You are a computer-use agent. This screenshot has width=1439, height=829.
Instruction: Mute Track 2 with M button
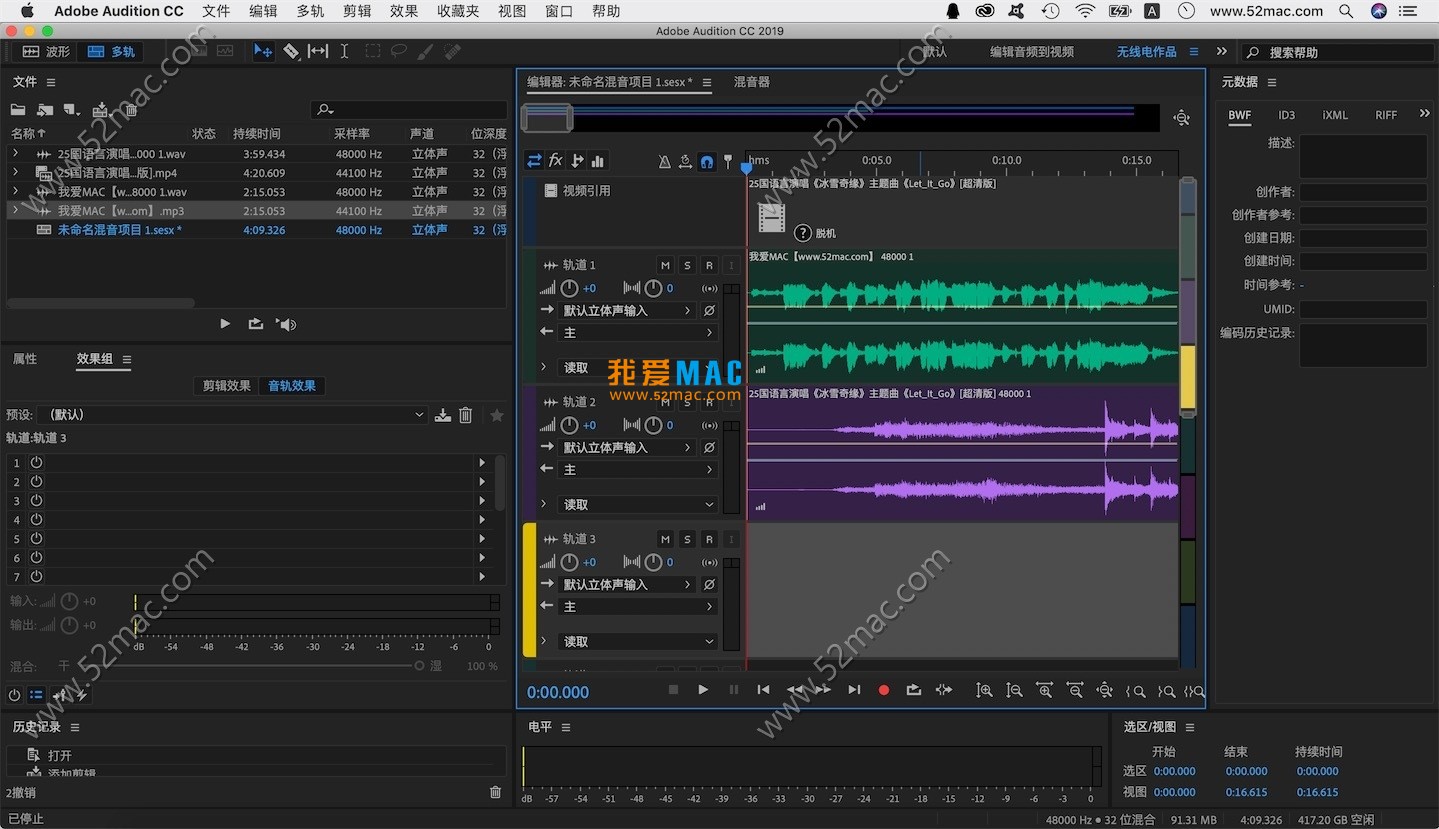[665, 402]
